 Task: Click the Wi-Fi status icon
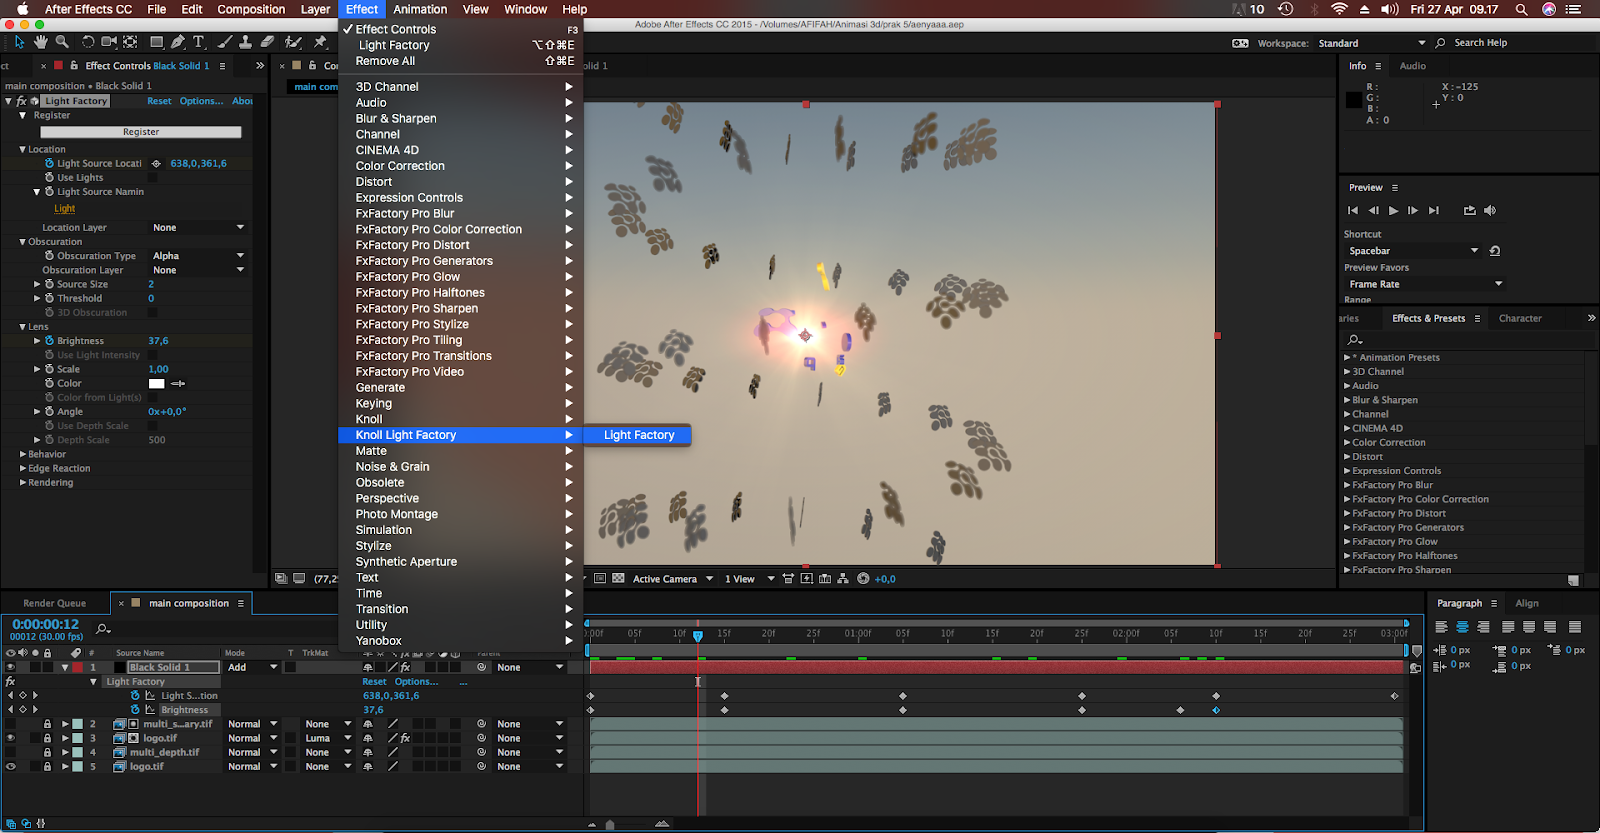pyautogui.click(x=1339, y=9)
